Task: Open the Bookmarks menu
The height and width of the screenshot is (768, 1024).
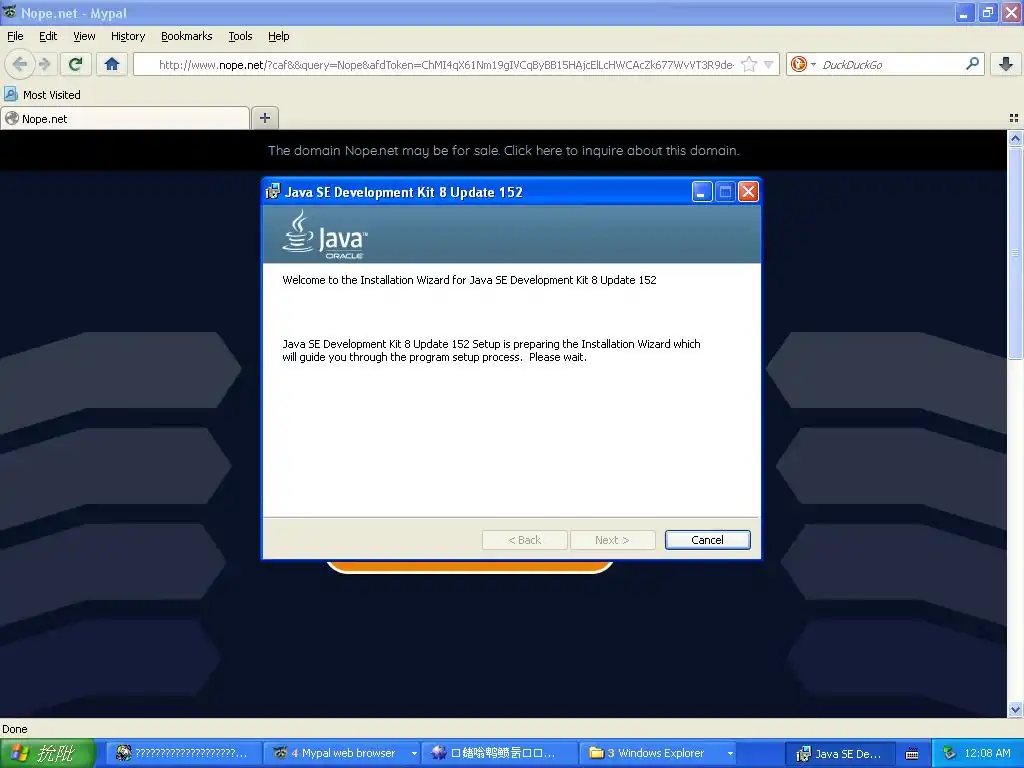Action: [x=186, y=36]
